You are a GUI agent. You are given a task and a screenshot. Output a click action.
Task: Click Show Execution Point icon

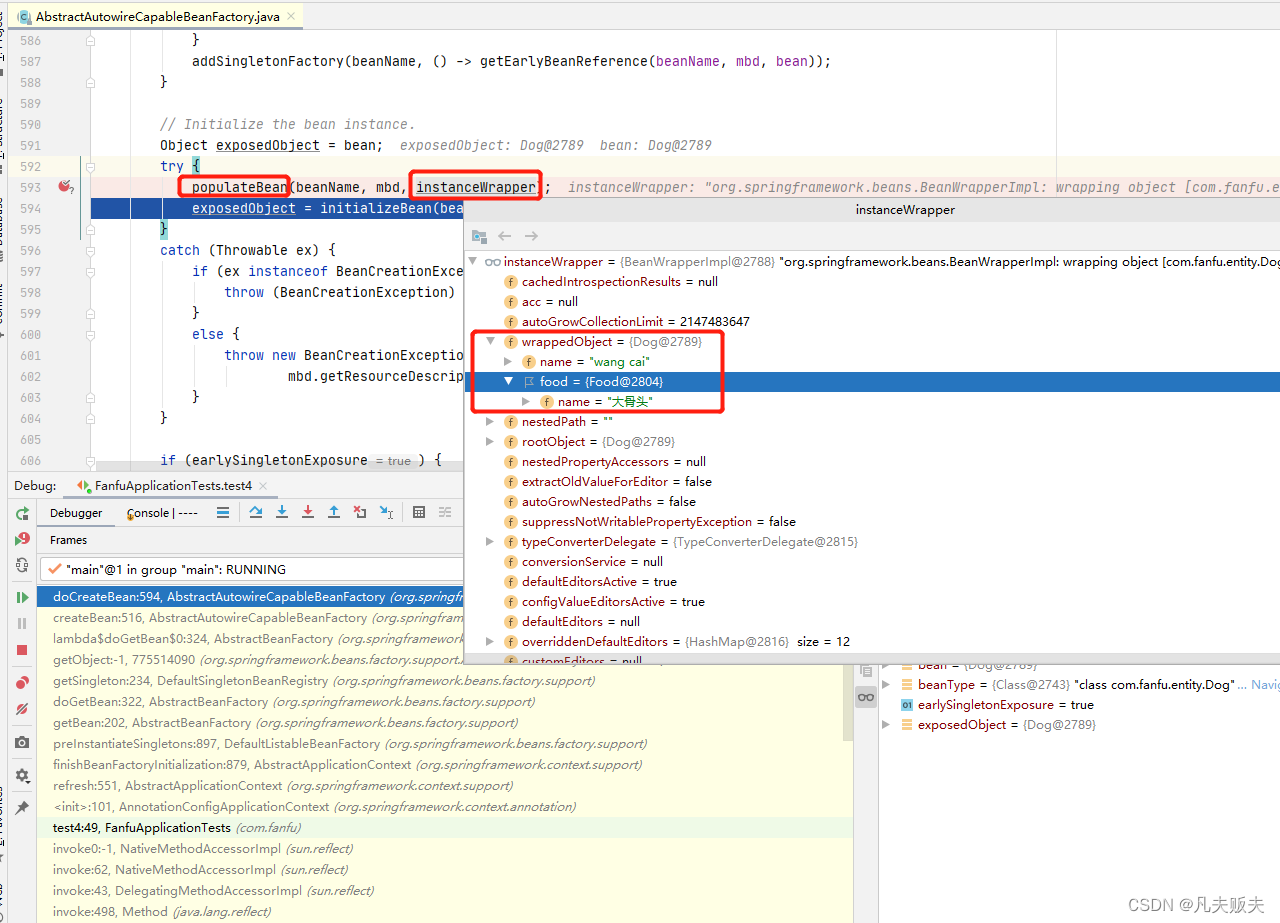[x=223, y=512]
